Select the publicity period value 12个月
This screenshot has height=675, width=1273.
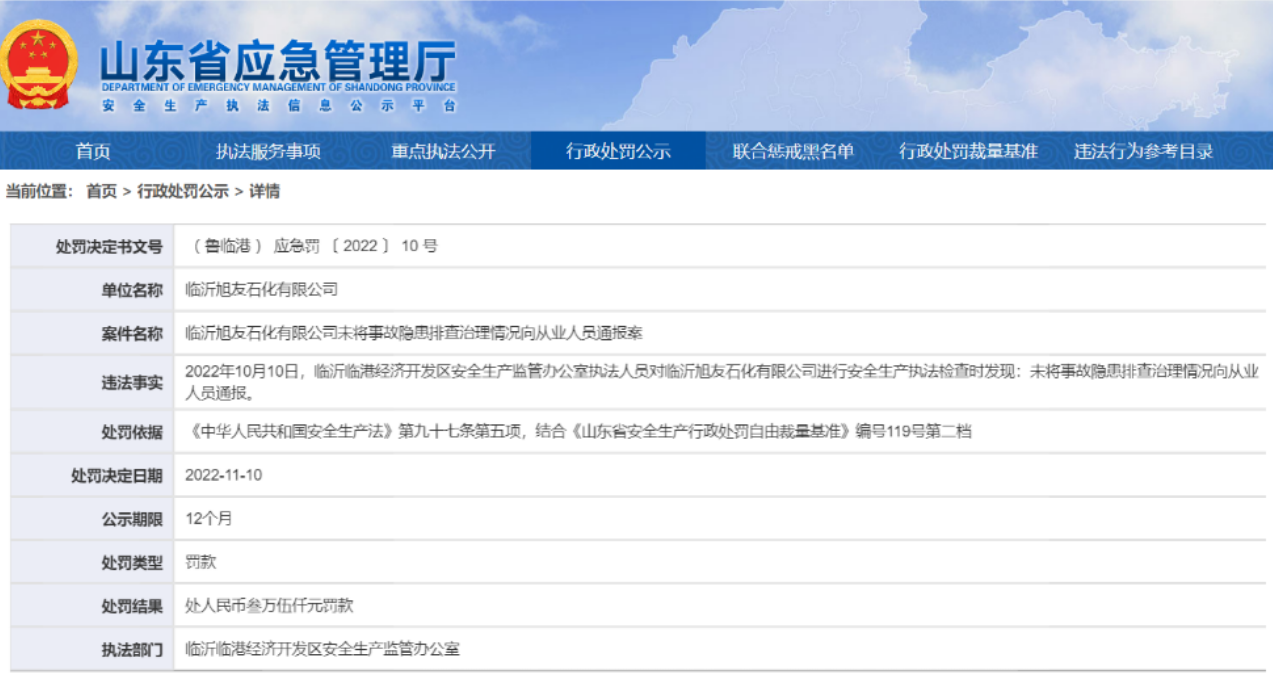pyautogui.click(x=209, y=519)
